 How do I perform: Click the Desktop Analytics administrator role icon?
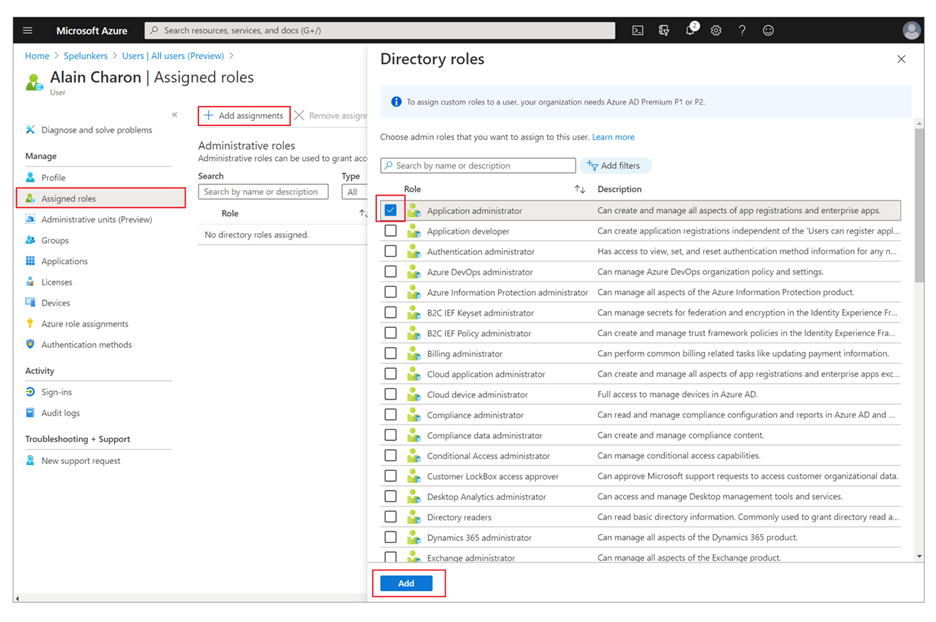coord(414,497)
